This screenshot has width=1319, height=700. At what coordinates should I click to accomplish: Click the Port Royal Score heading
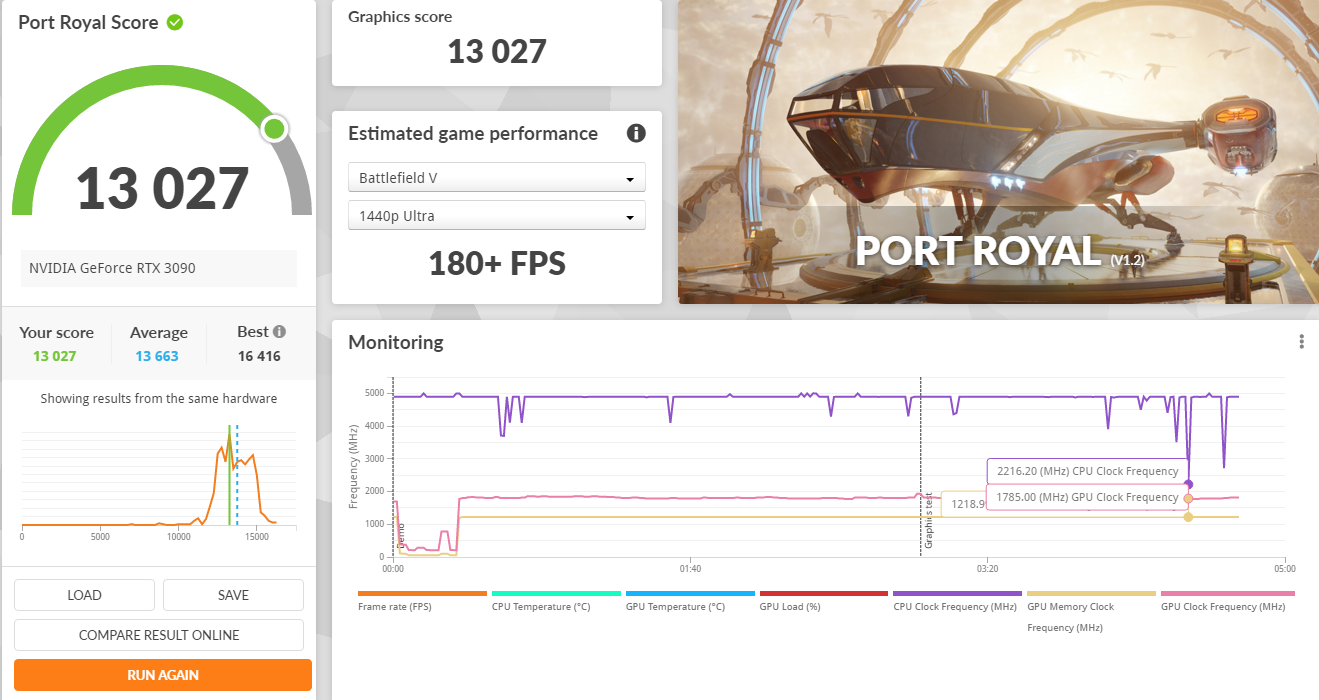click(88, 22)
